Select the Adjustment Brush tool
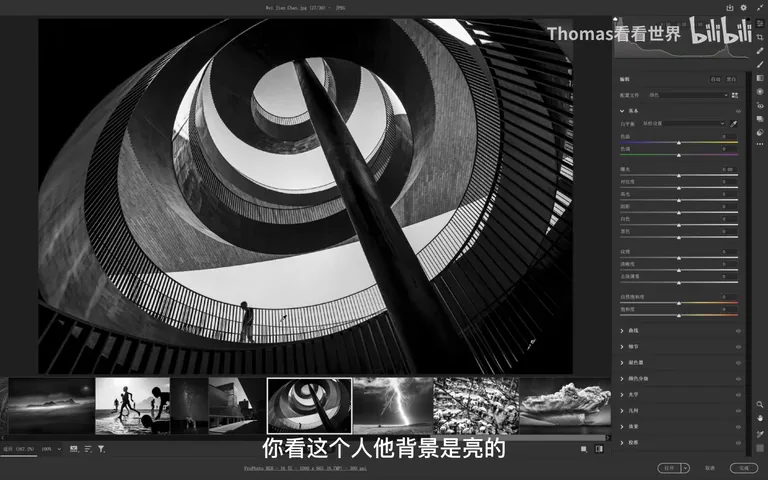The height and width of the screenshot is (480, 768). [x=760, y=64]
